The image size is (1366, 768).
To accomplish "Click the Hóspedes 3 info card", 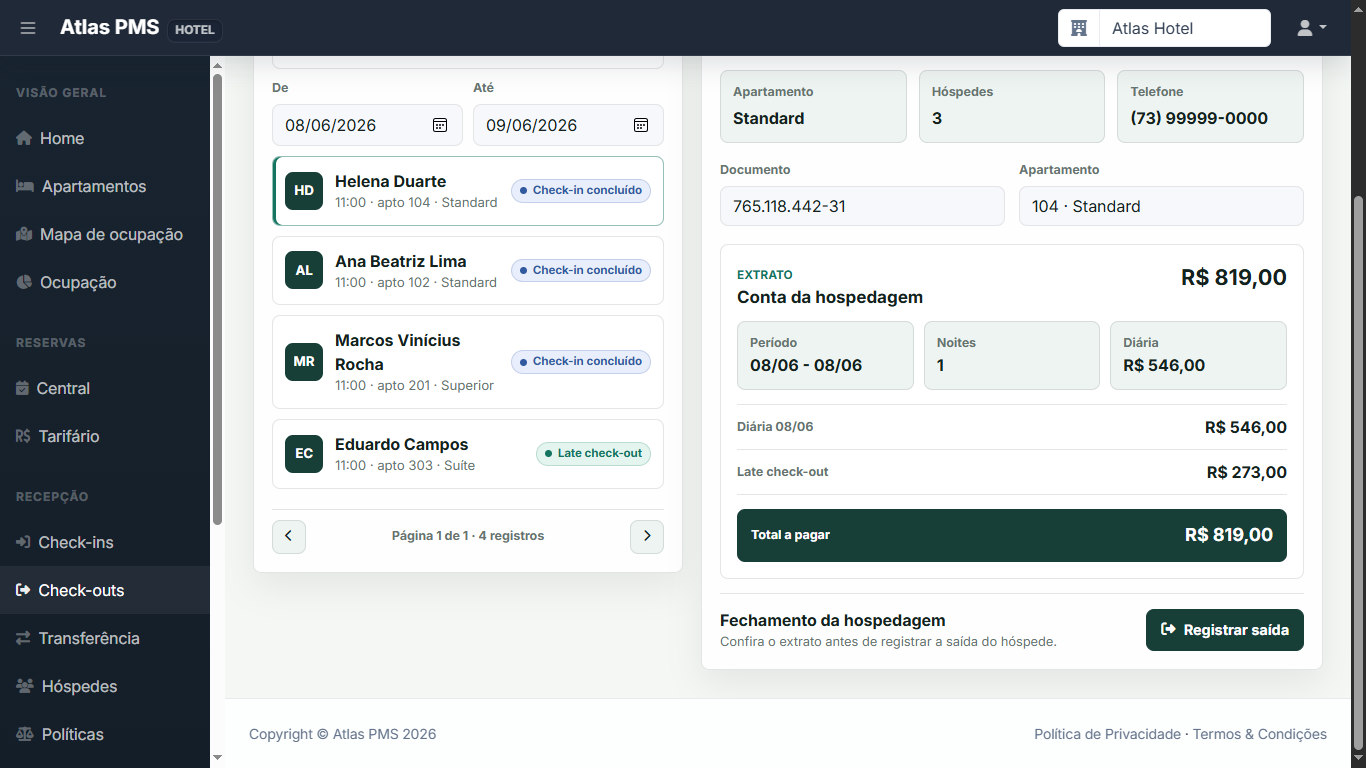I will coord(1012,106).
